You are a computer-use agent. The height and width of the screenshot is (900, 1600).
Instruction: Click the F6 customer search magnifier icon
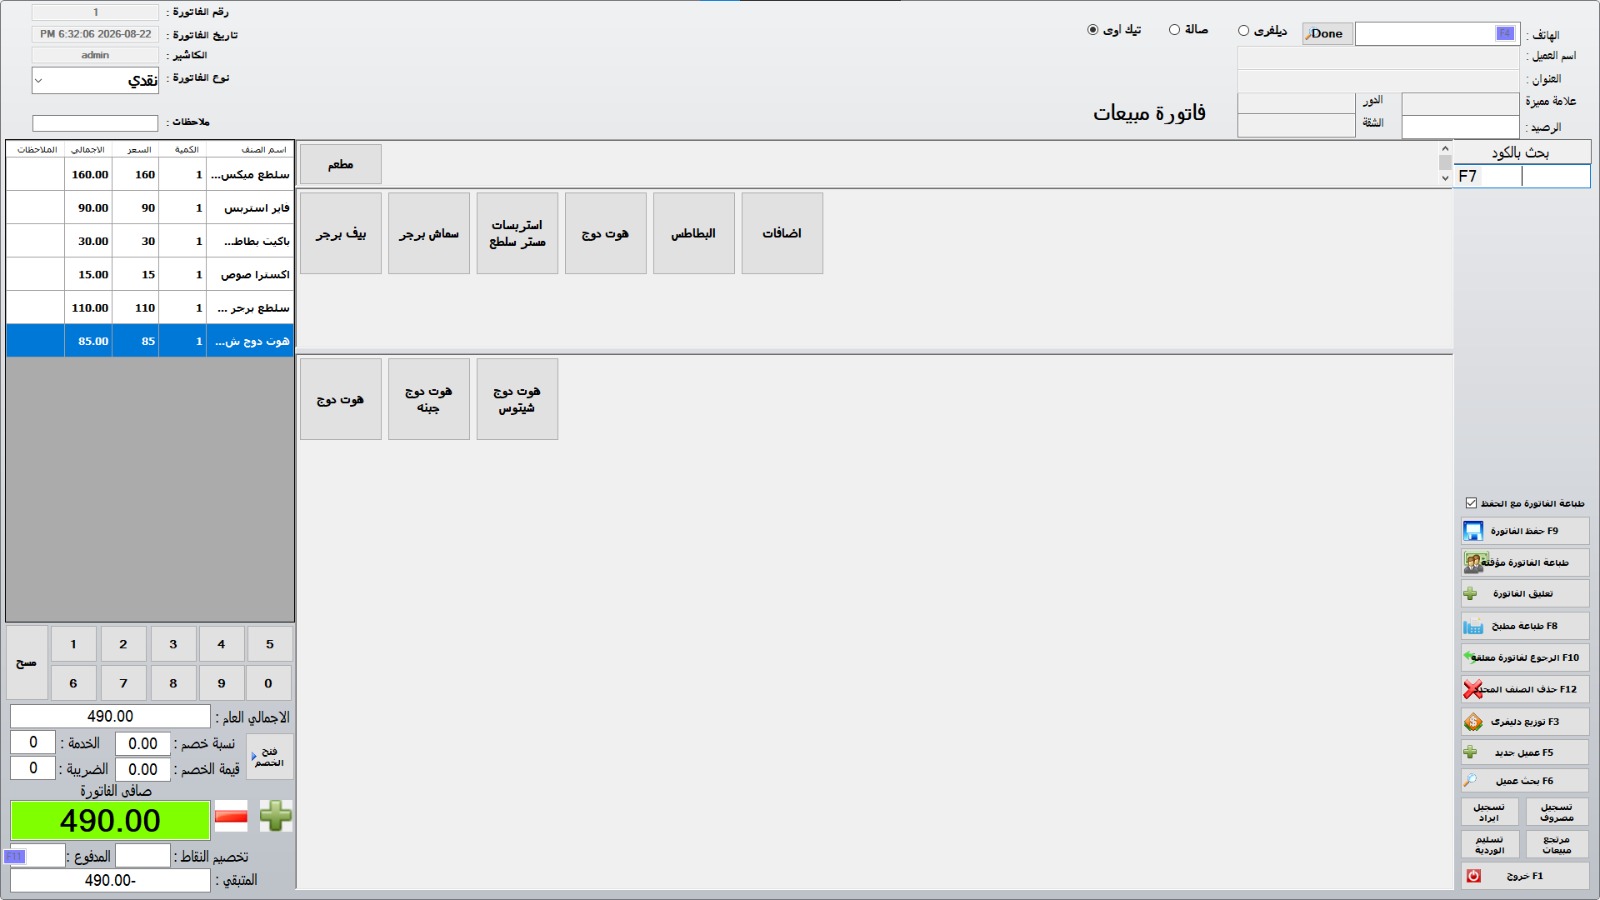pyautogui.click(x=1470, y=780)
